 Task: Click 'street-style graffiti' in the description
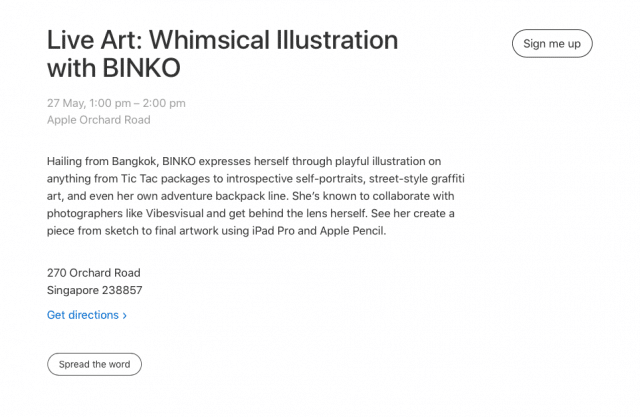tap(417, 179)
